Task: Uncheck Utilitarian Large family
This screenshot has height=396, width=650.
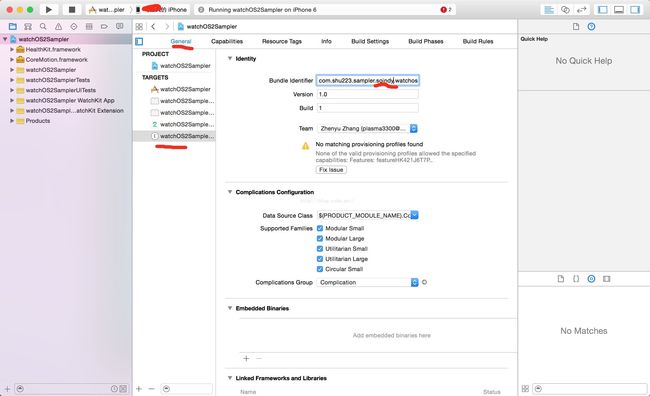Action: [320, 259]
